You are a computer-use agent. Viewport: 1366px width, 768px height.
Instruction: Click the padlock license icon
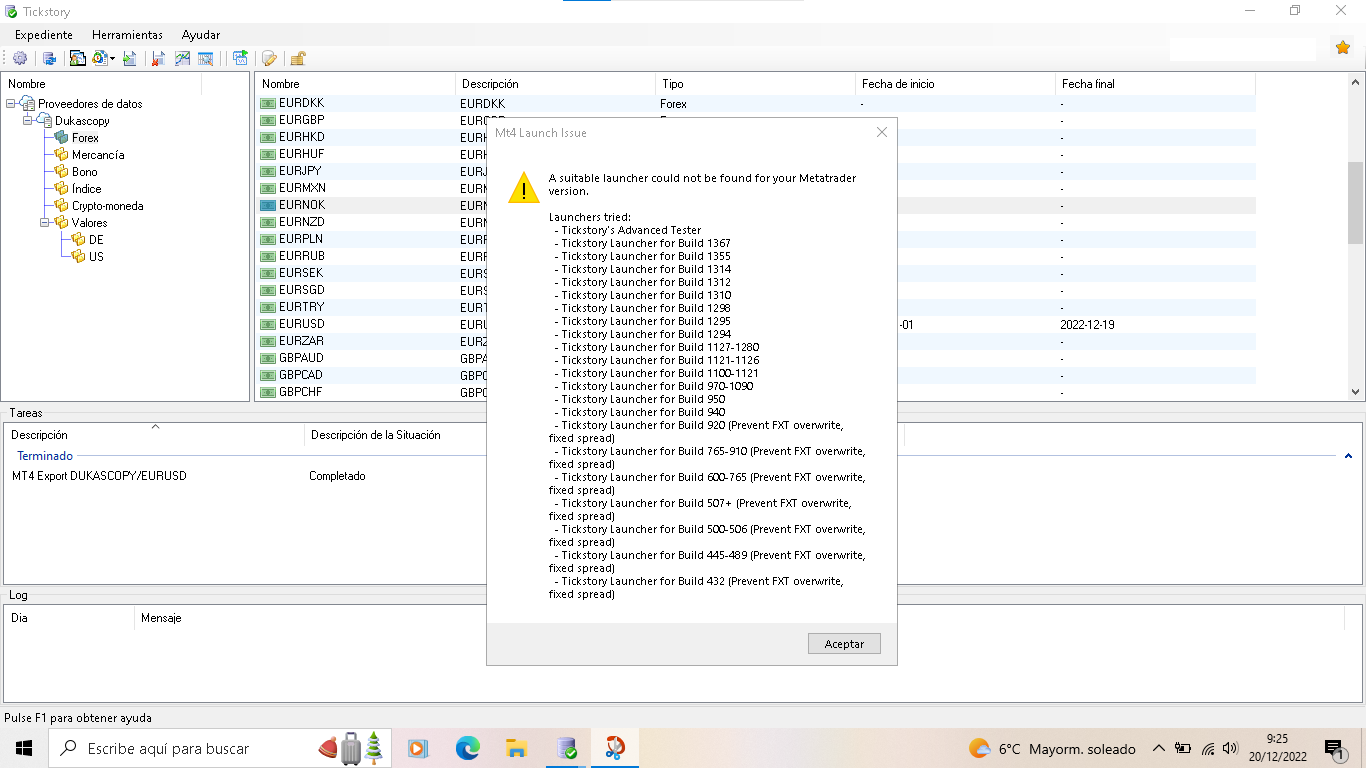click(x=297, y=58)
